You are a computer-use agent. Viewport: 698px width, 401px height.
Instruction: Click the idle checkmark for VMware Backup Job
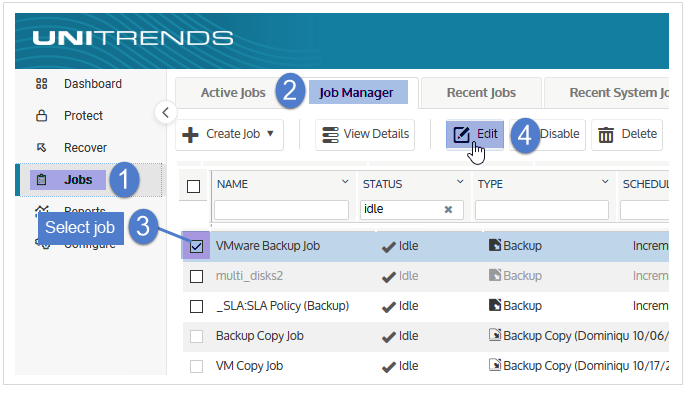tap(389, 247)
